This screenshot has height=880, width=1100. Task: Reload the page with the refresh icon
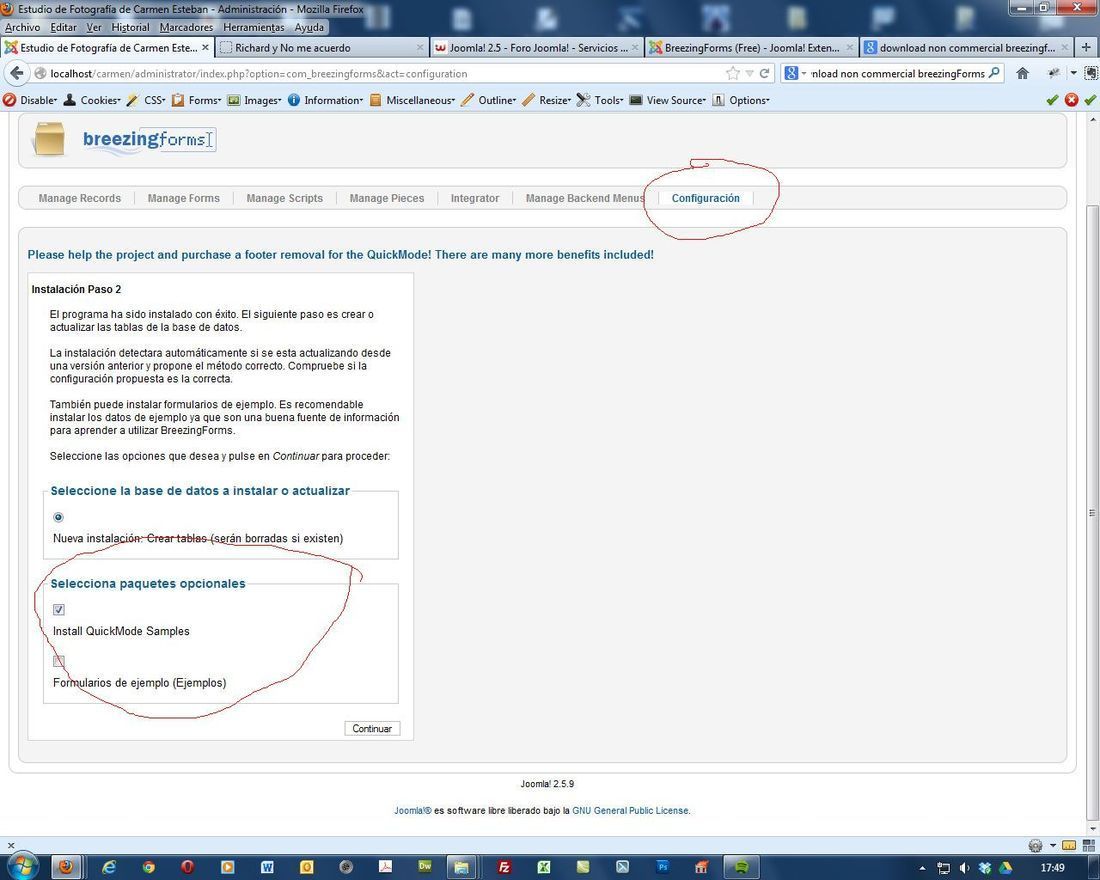click(764, 73)
